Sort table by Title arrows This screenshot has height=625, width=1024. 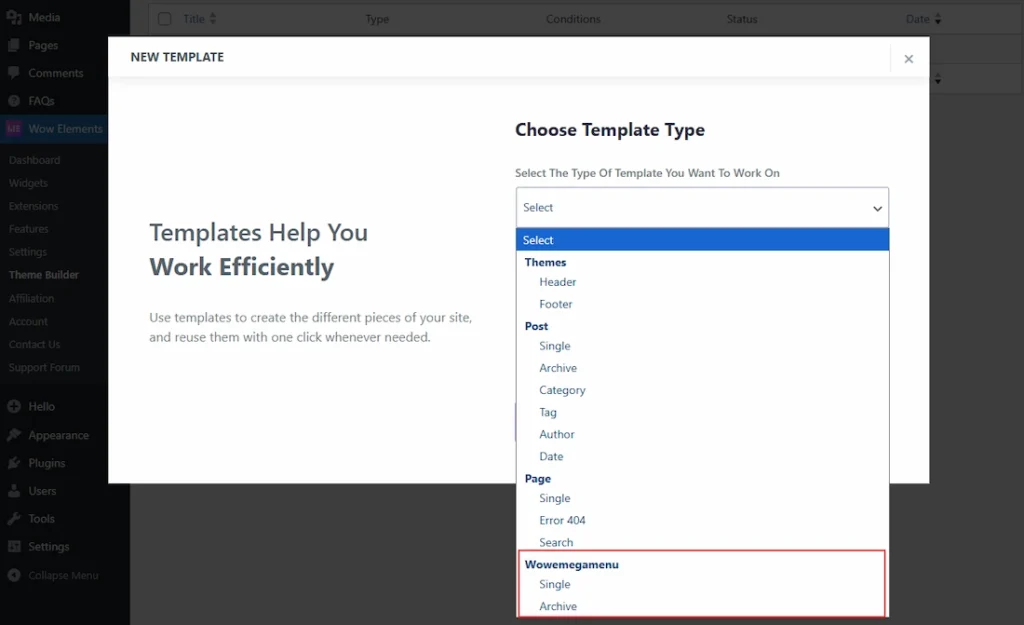[213, 19]
